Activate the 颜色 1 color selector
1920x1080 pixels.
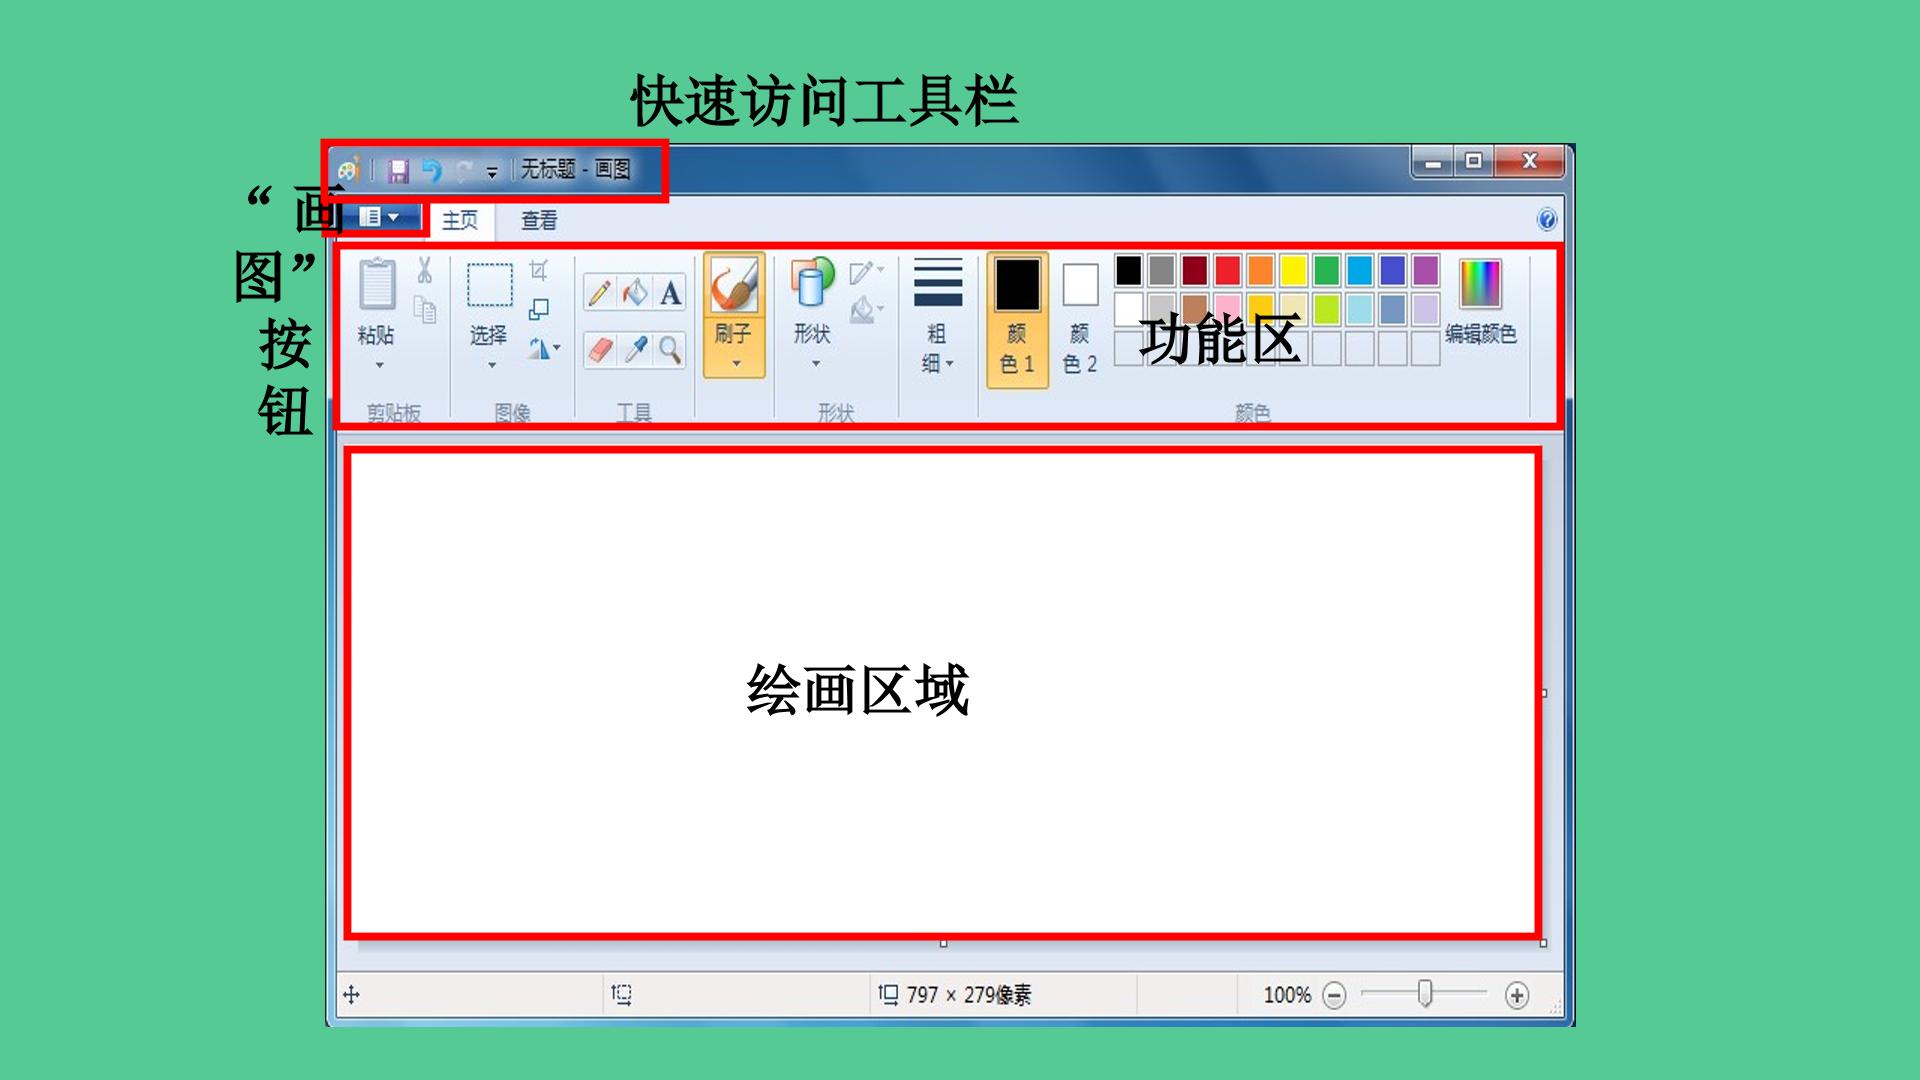point(1017,318)
